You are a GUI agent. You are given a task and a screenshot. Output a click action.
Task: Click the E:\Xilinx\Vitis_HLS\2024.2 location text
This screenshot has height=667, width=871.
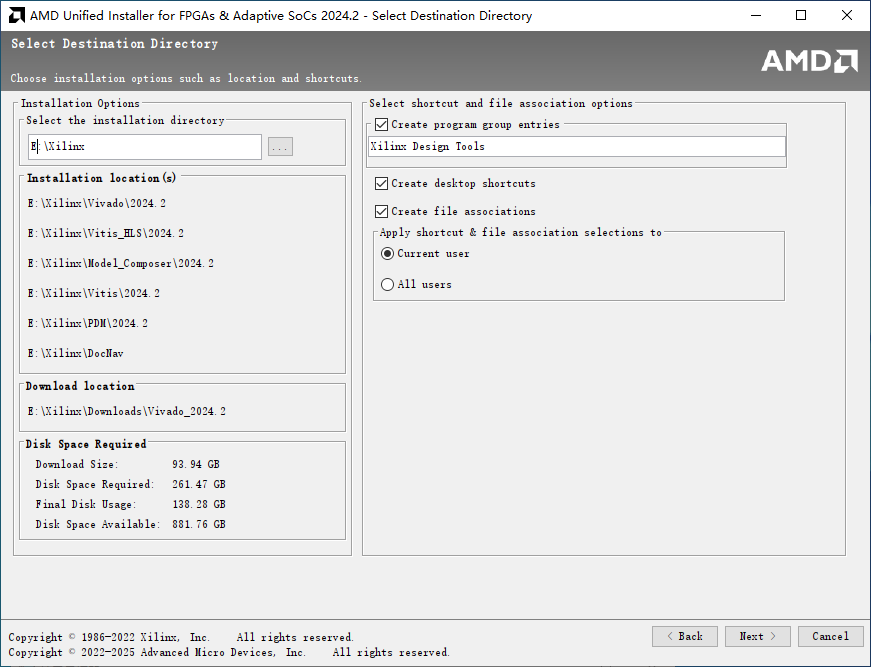[x=106, y=233]
